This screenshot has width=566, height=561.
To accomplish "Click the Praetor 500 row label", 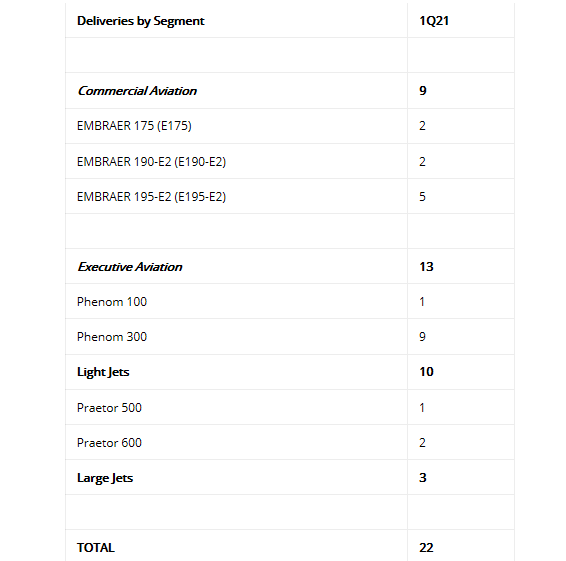I will click(109, 408).
